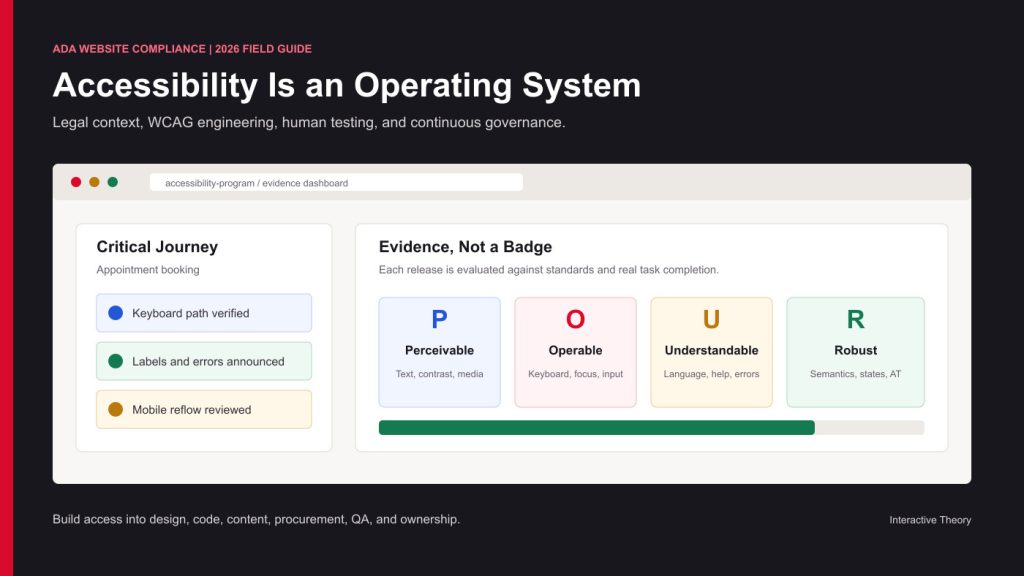Click the Legal context, WCAG engineering subtitle

pos(309,123)
